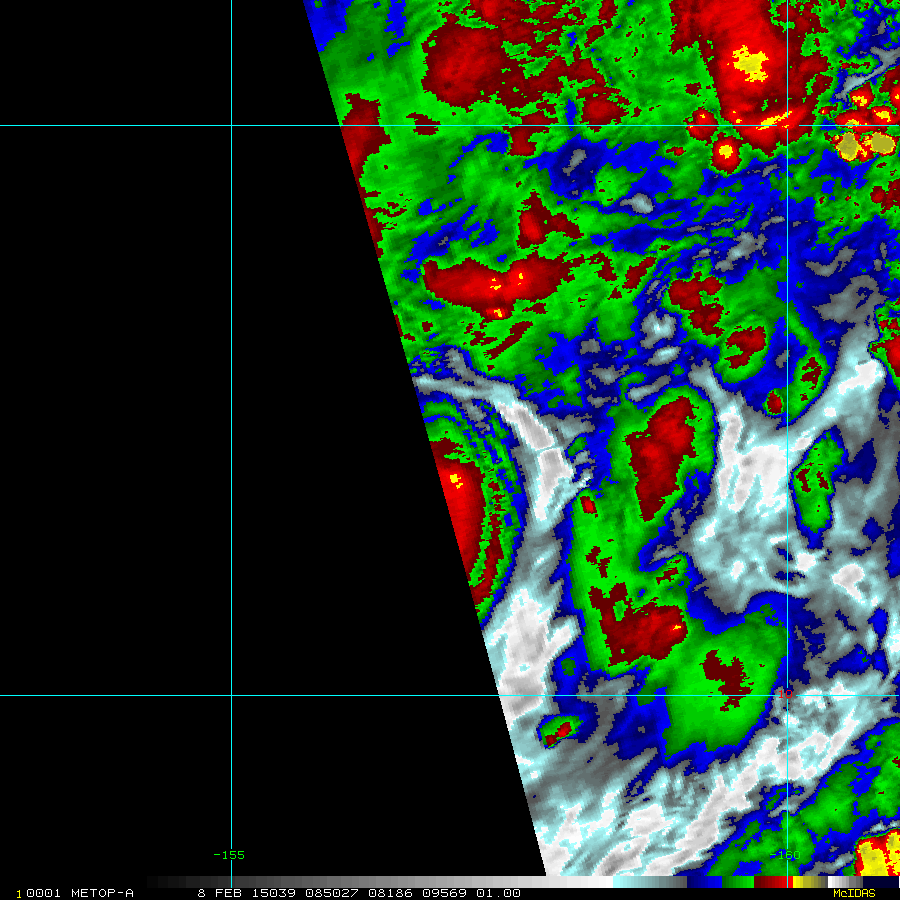The width and height of the screenshot is (900, 900).
Task: Select the green segment of the color bar
Action: [x=740, y=882]
